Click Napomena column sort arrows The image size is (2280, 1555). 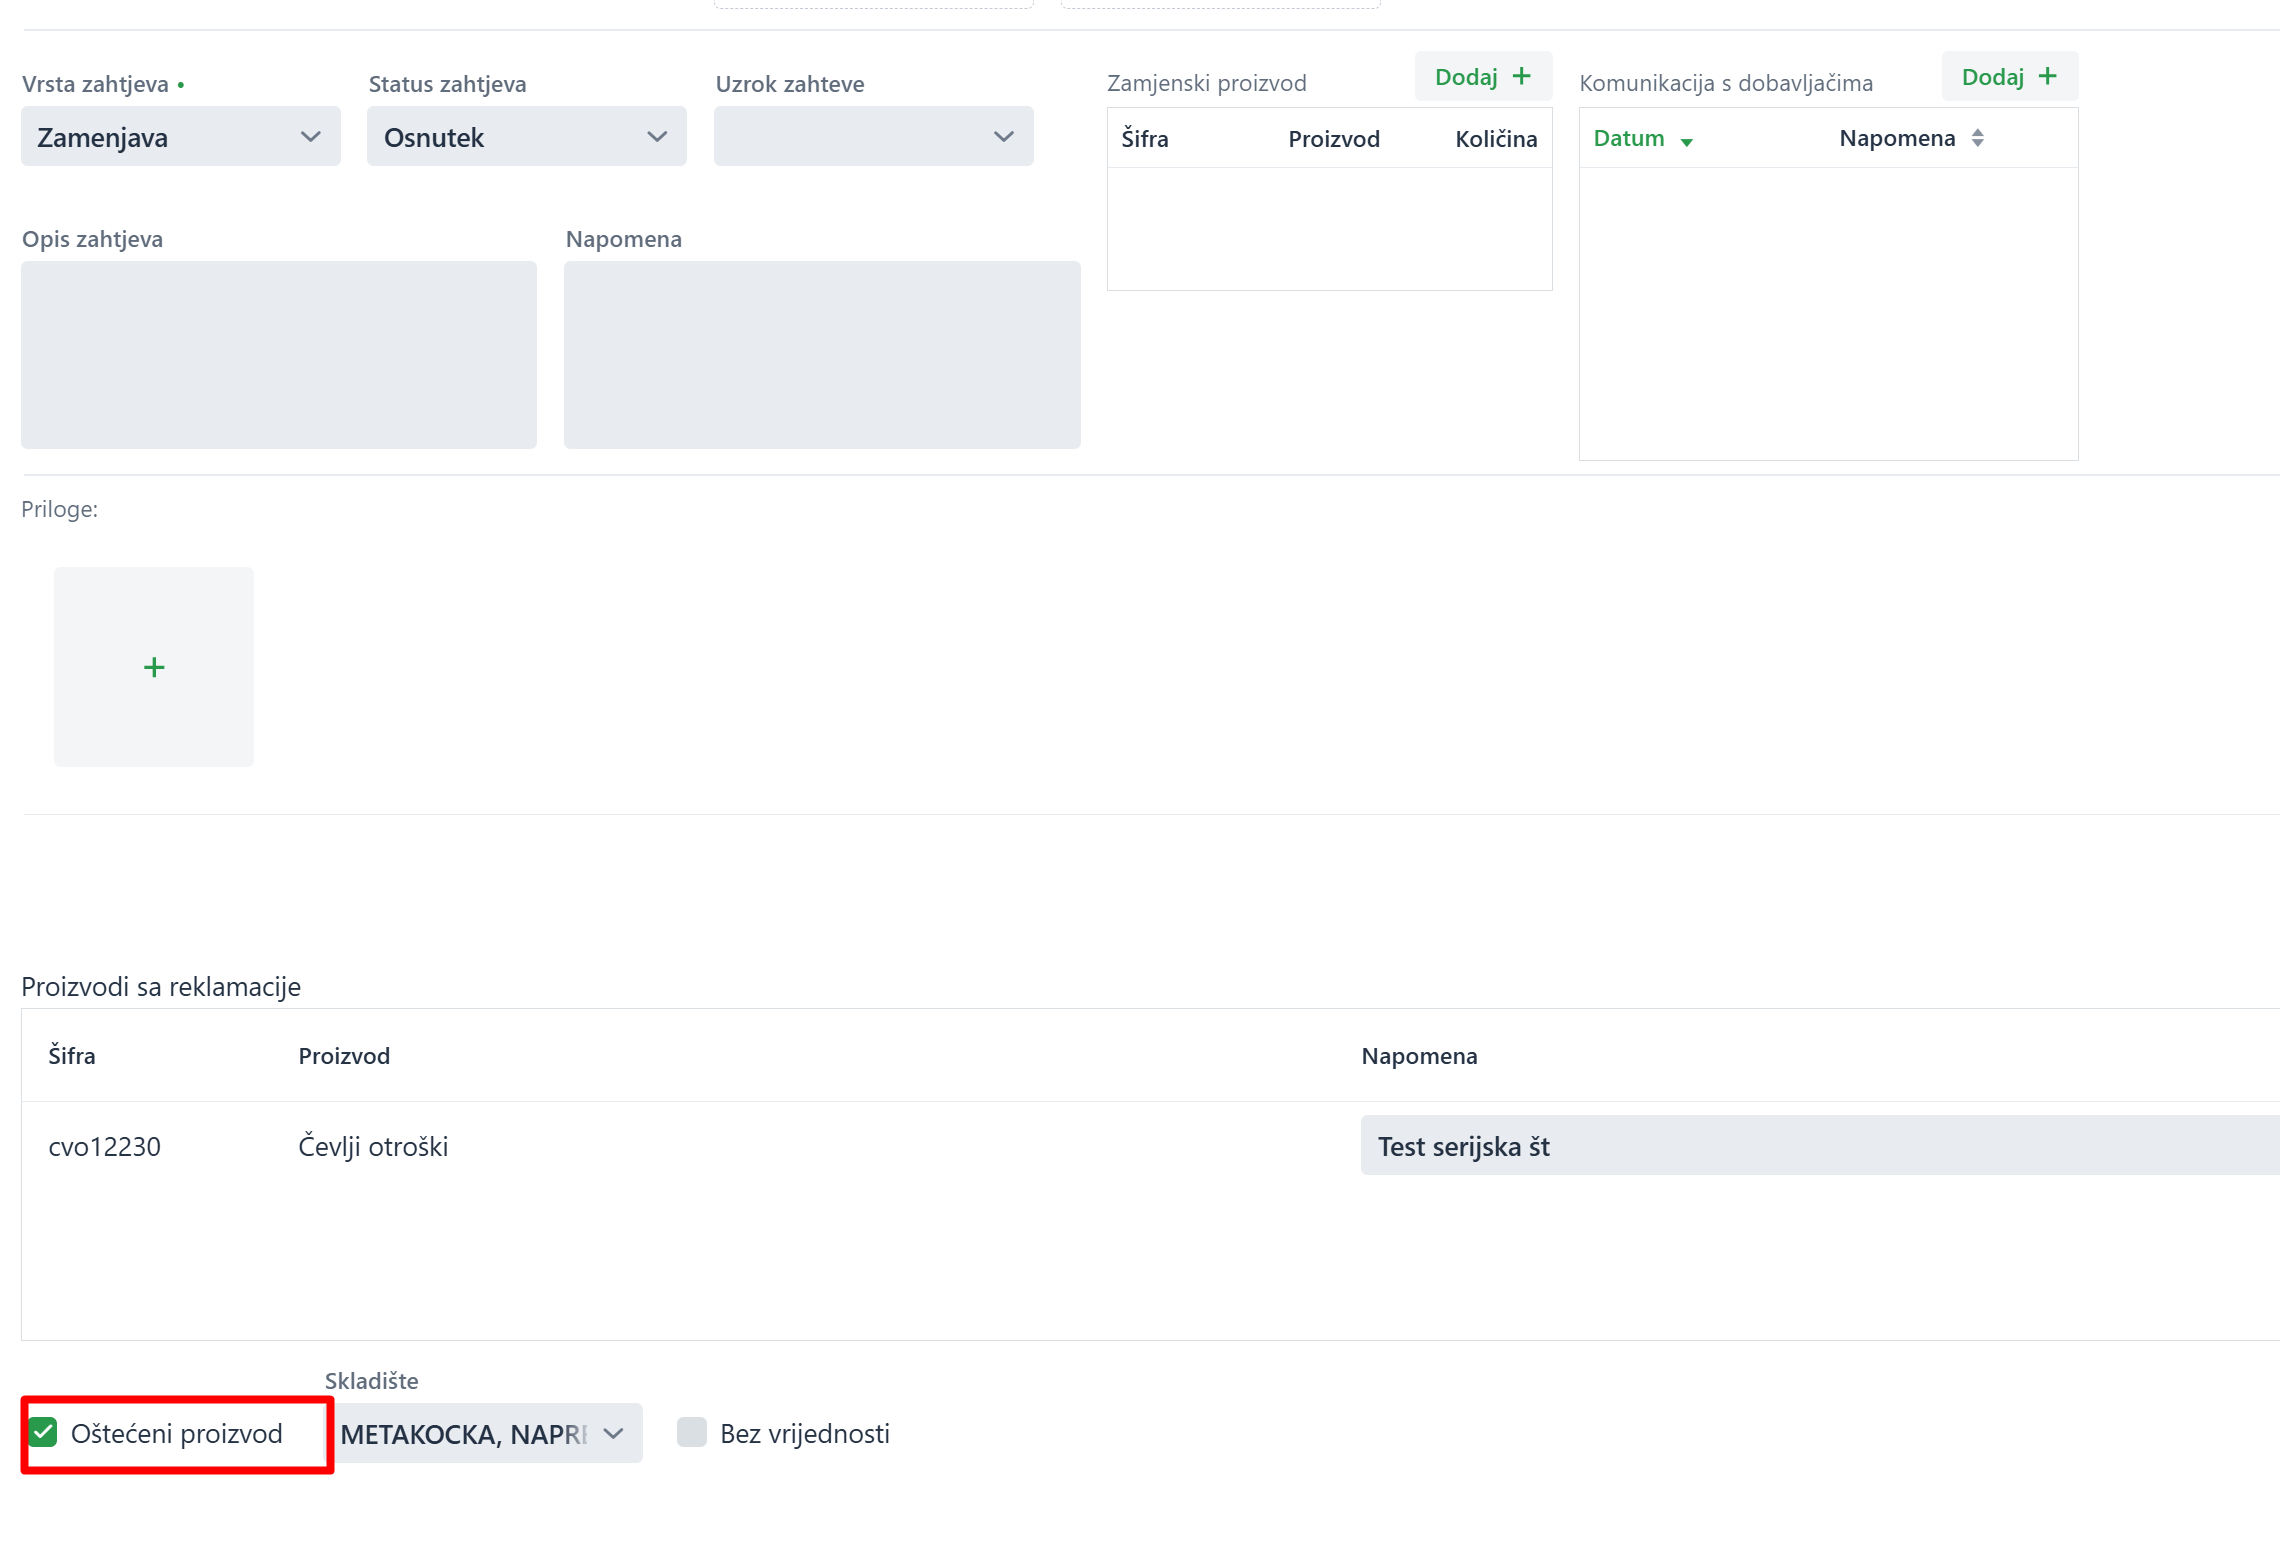tap(1977, 138)
